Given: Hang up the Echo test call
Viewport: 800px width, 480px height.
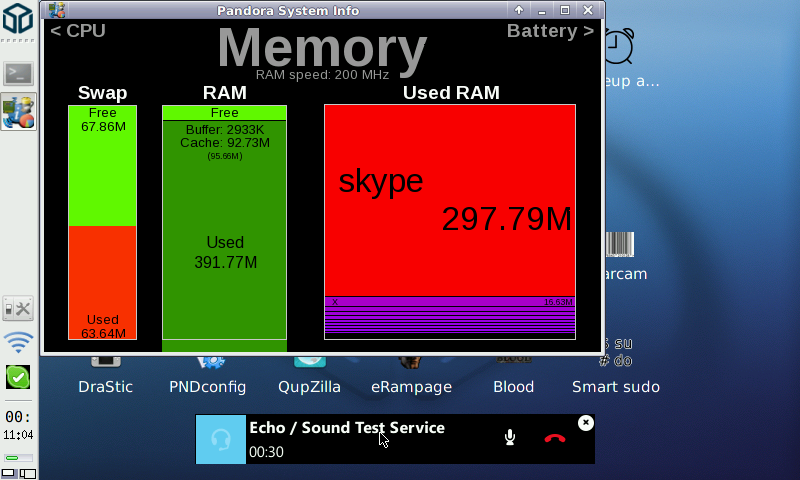Looking at the screenshot, I should (x=555, y=438).
